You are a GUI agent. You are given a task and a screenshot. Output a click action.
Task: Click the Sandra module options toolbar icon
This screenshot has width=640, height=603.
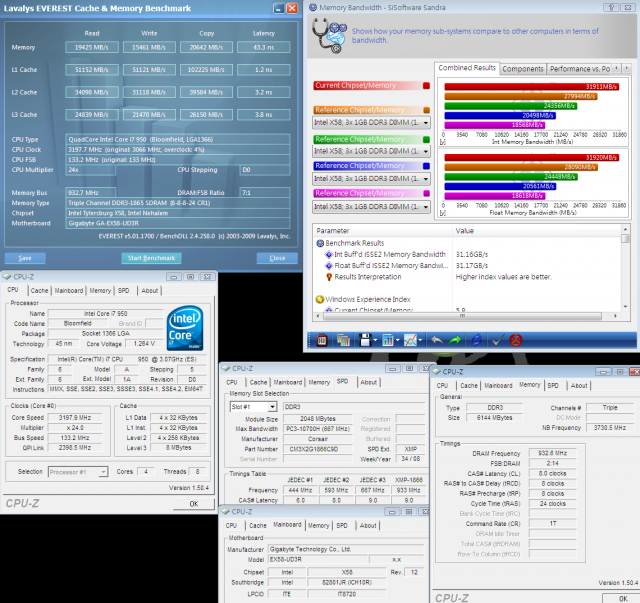[x=322, y=340]
